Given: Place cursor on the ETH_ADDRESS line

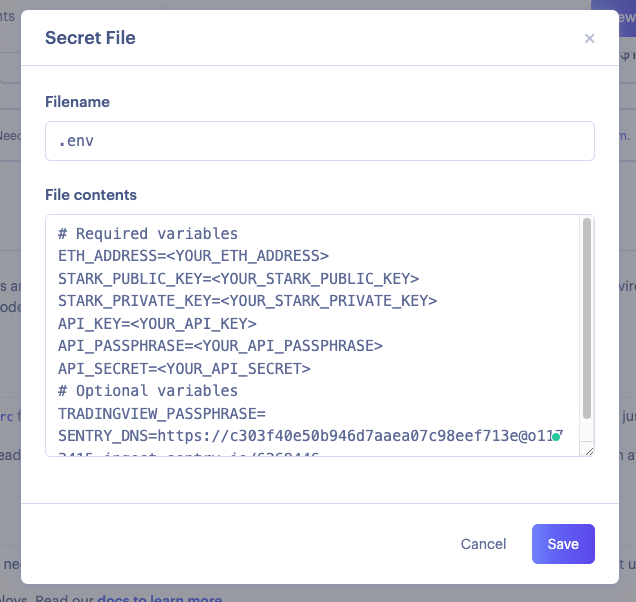Looking at the screenshot, I should tap(193, 256).
